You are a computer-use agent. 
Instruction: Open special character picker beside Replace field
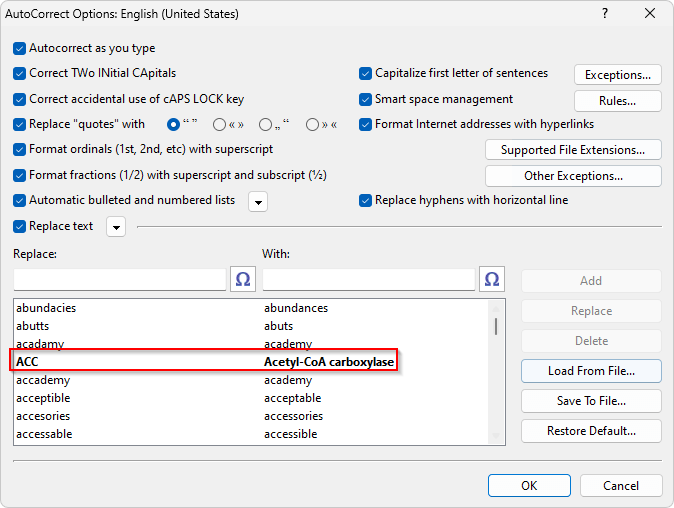click(243, 279)
